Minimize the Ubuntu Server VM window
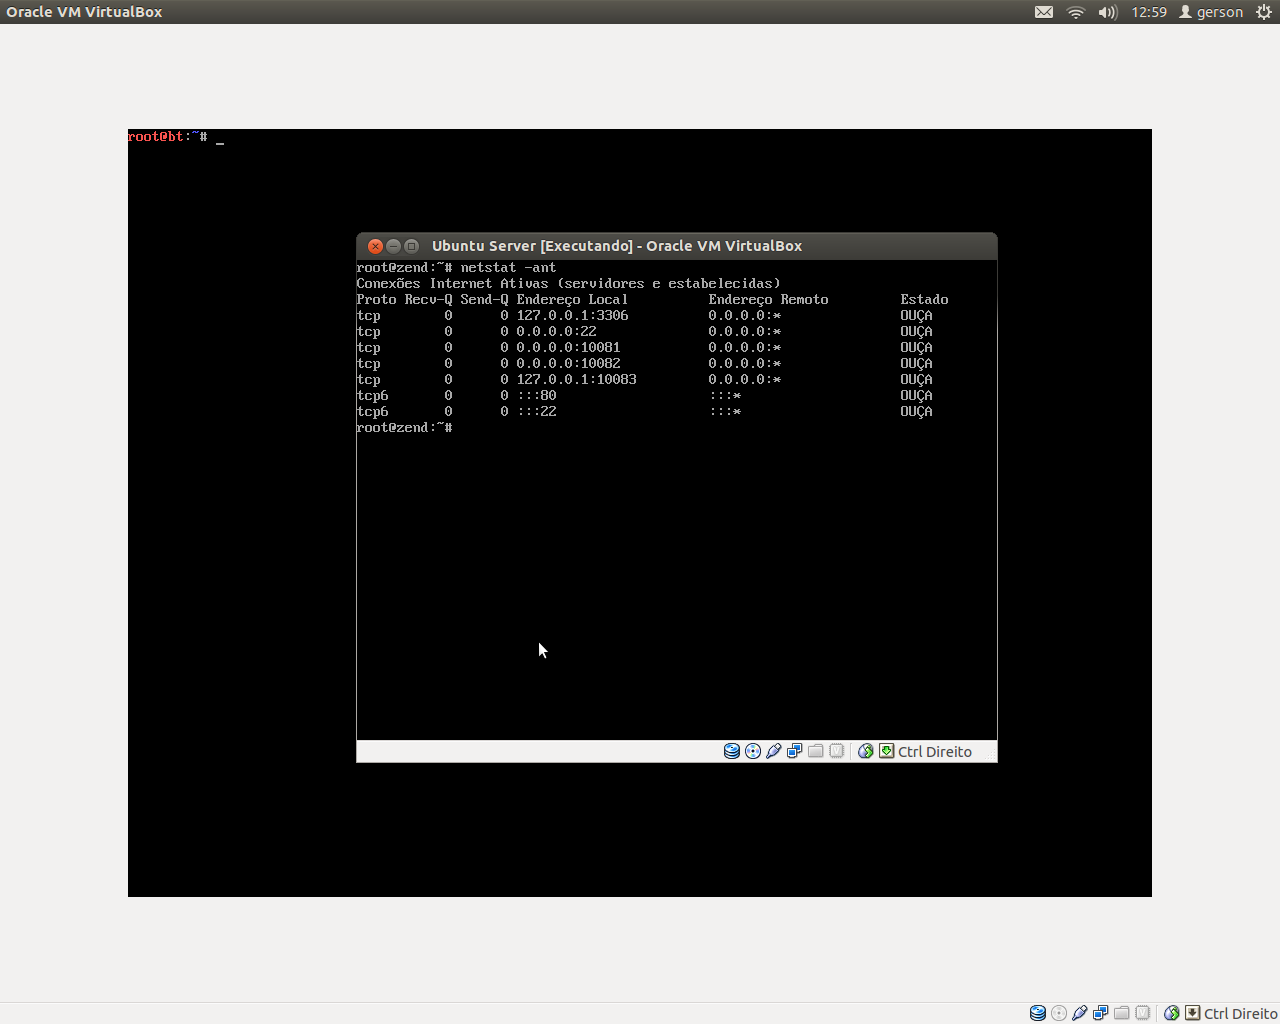 [394, 246]
